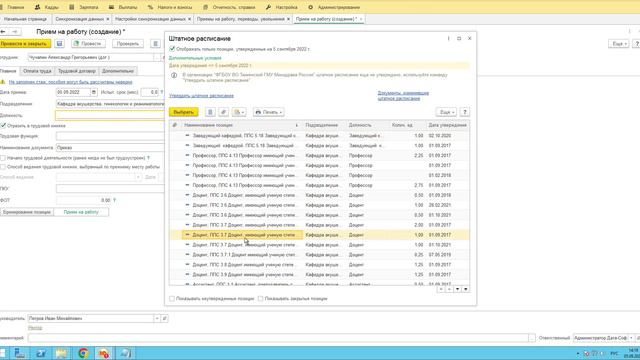The width and height of the screenshot is (640, 360).
Task: Click the Server Manager icon in taskbar
Action: coord(20,353)
